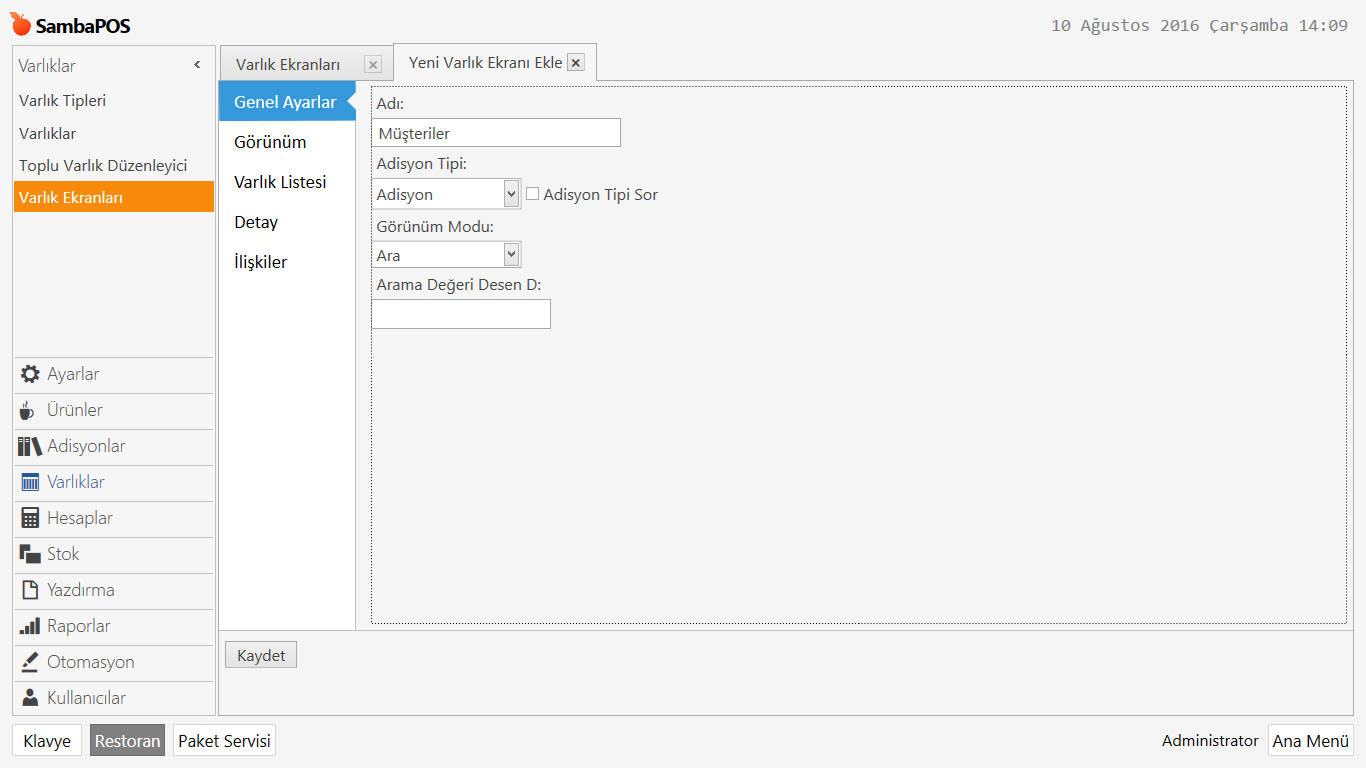Image resolution: width=1366 pixels, height=768 pixels.
Task: Click the Hesaplar calculator icon
Action: (30, 518)
